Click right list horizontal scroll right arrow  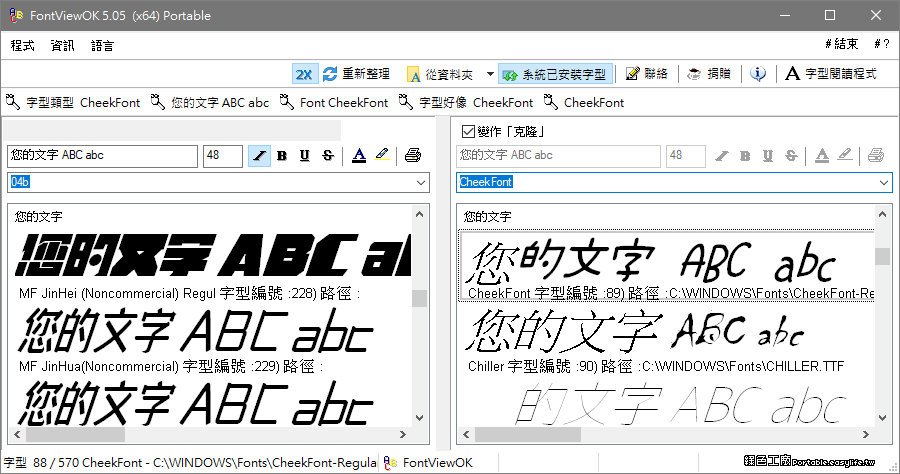[x=866, y=434]
